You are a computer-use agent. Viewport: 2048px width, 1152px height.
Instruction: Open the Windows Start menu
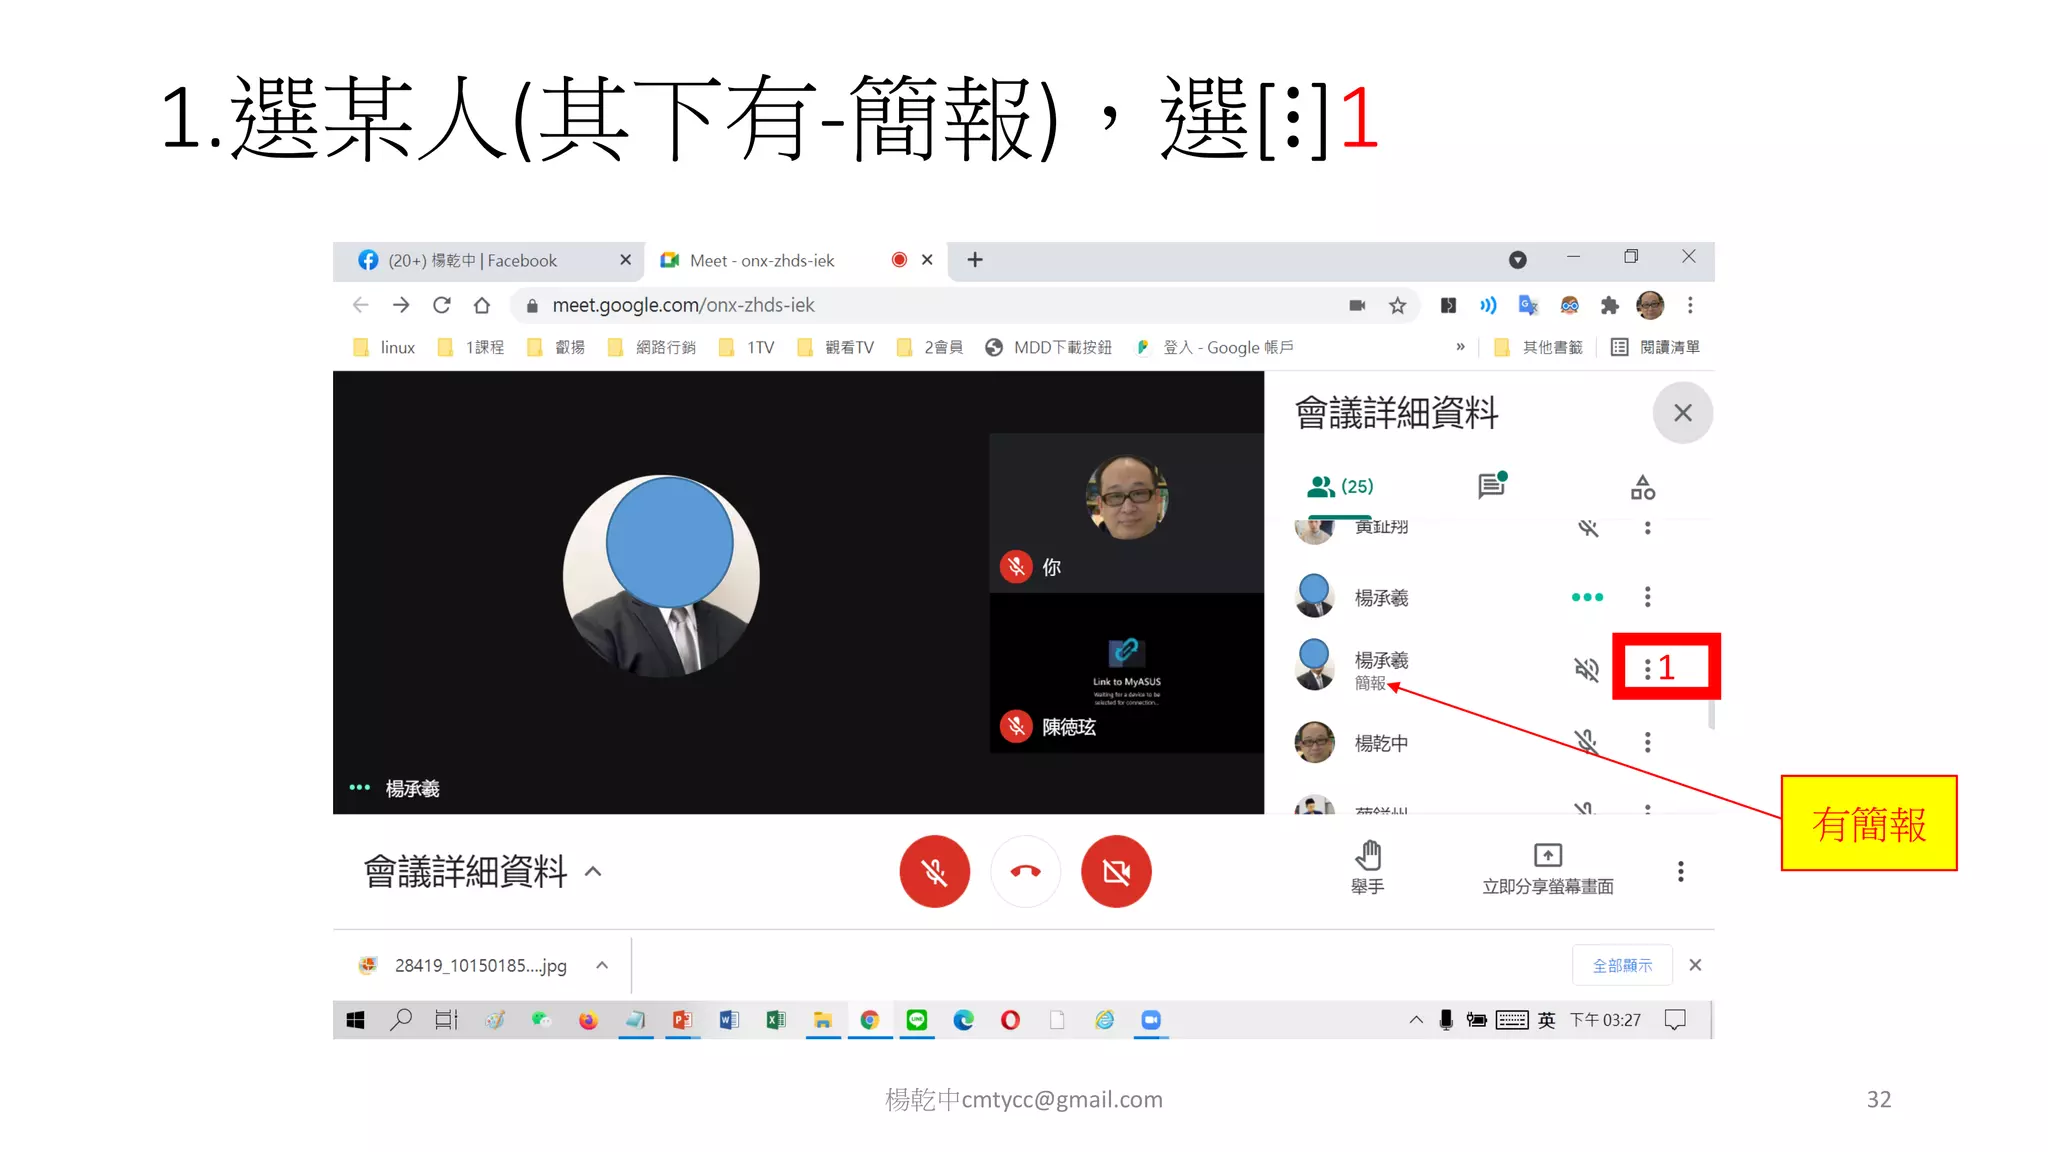tap(355, 1020)
